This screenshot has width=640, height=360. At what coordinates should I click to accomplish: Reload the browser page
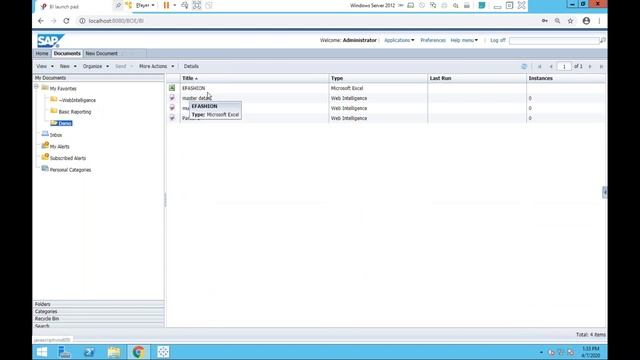tap(66, 21)
